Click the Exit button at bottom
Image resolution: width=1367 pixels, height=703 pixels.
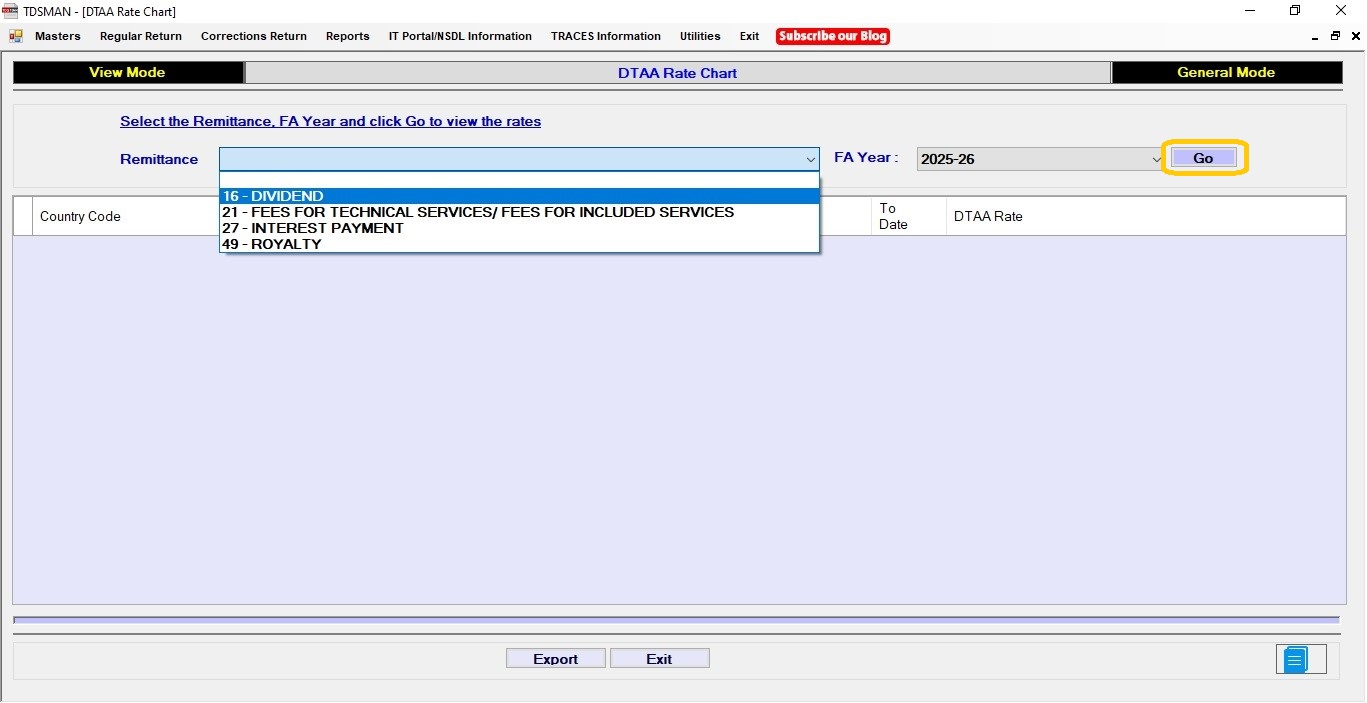(659, 659)
